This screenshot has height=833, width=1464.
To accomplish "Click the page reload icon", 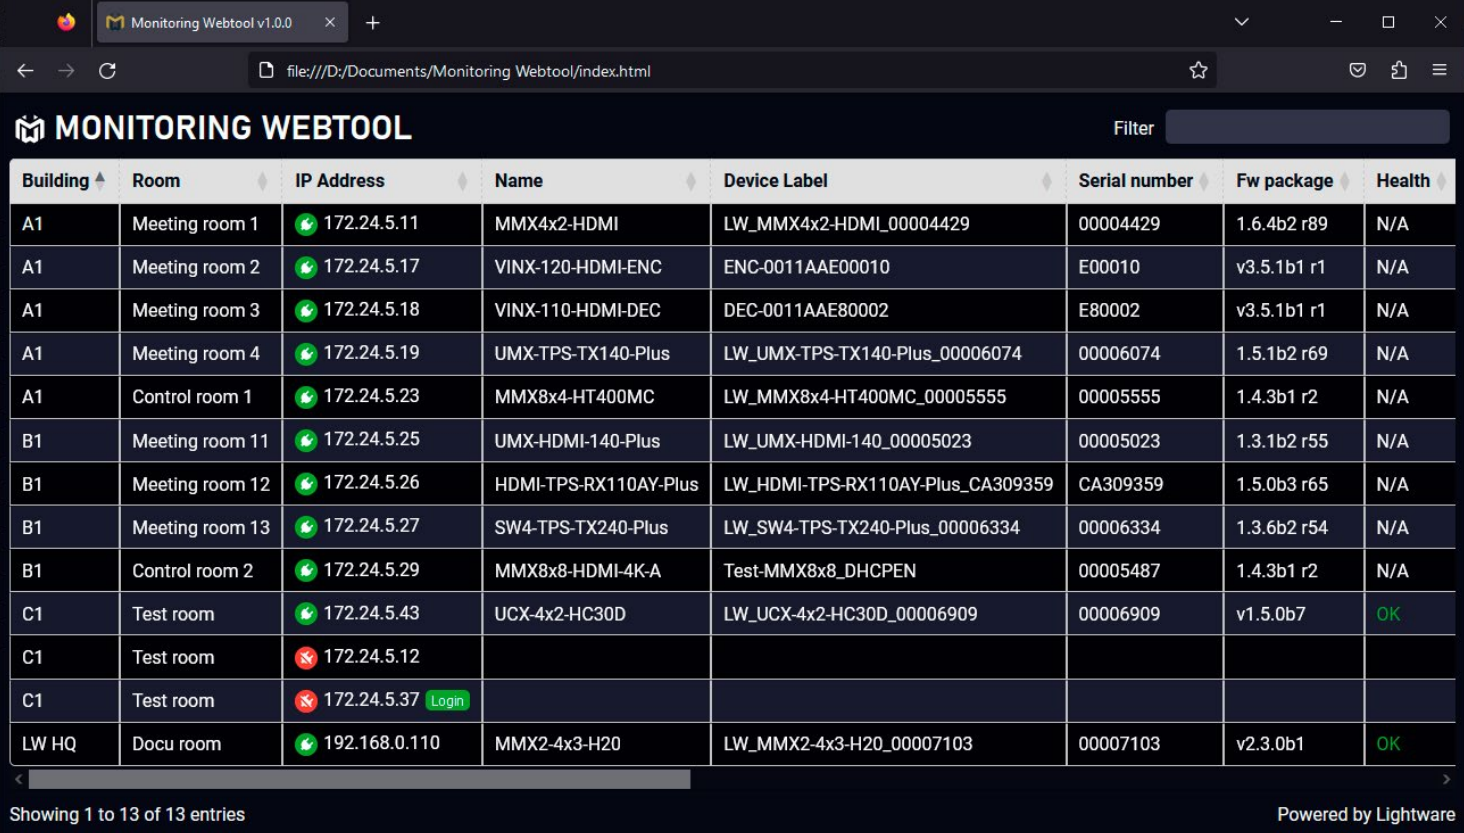I will point(108,70).
